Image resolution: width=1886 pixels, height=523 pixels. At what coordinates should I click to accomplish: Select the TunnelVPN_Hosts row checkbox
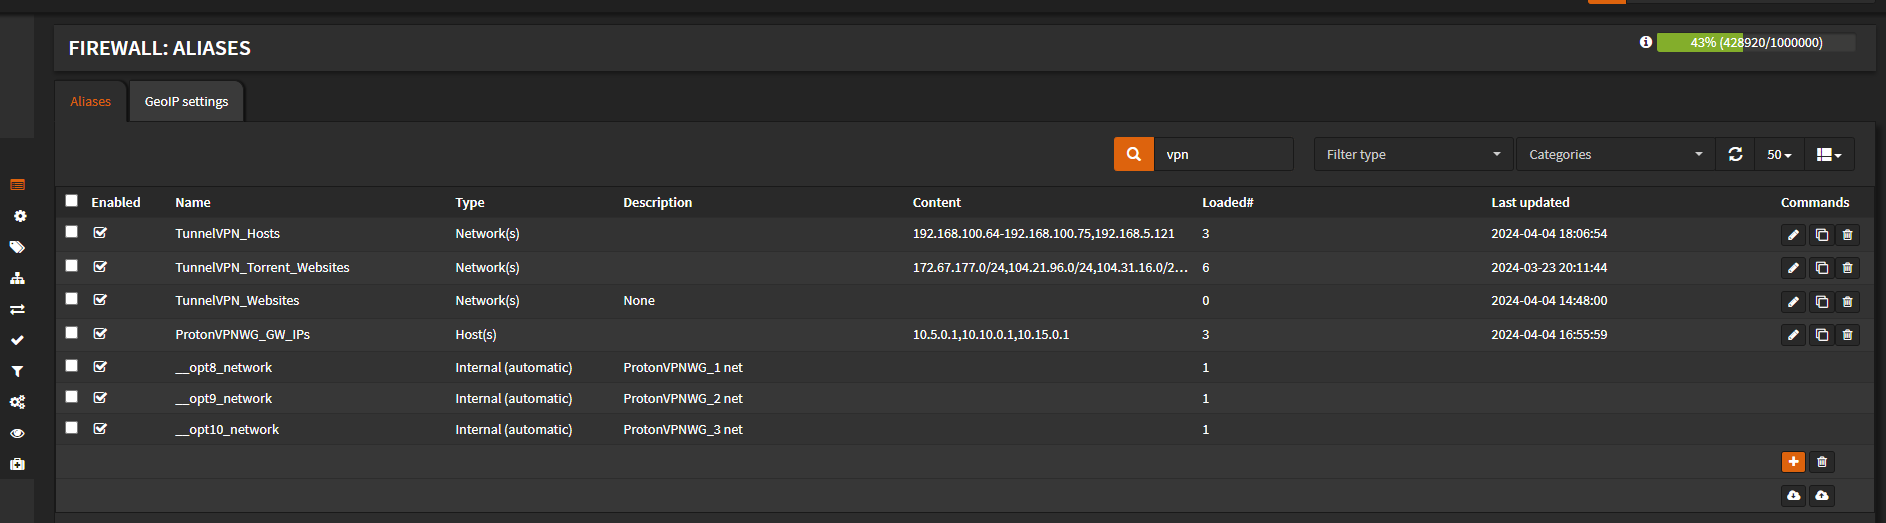[x=71, y=231]
